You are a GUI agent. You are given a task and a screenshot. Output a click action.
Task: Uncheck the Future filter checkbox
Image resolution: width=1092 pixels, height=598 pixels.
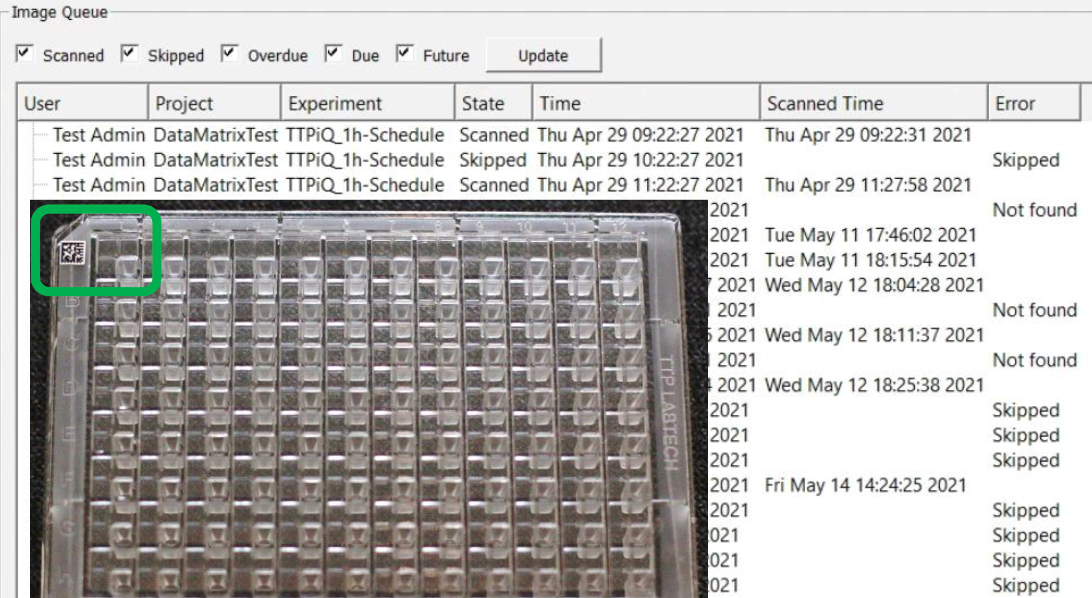point(404,54)
